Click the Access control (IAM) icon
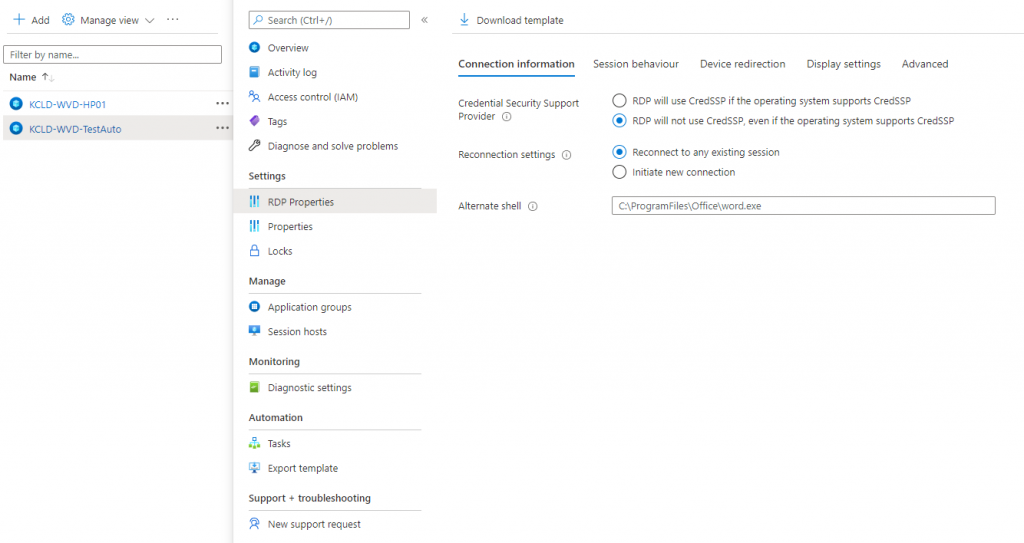1024x543 pixels. pyautogui.click(x=255, y=97)
